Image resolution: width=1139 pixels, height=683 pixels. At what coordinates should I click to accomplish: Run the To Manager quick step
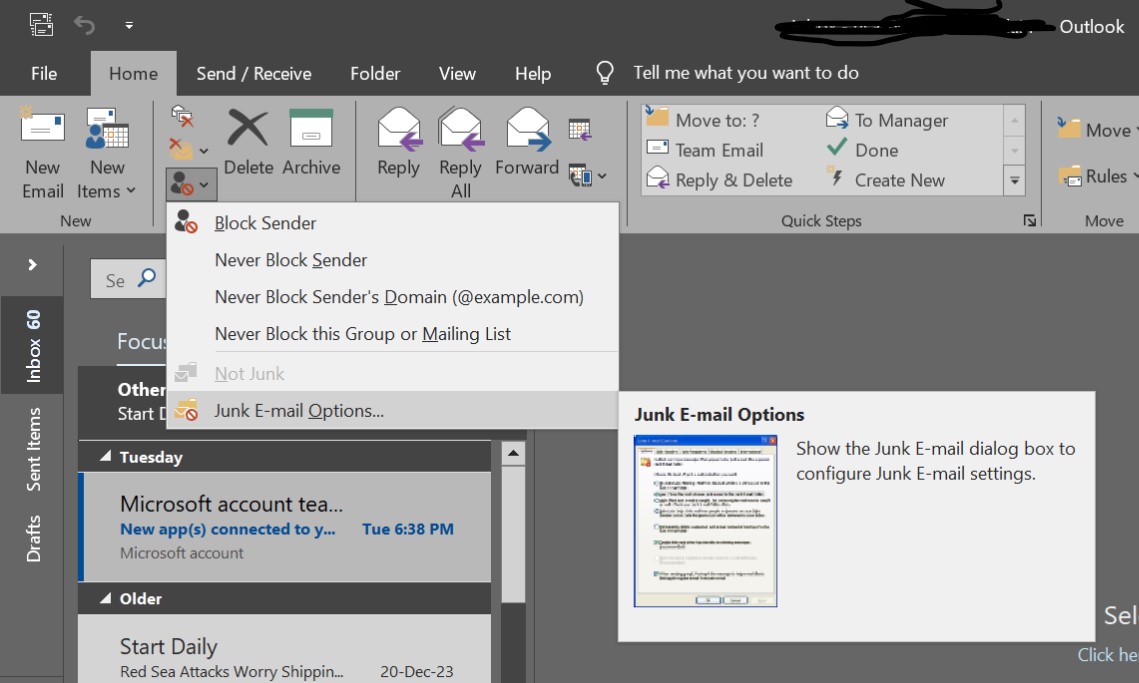pos(887,119)
